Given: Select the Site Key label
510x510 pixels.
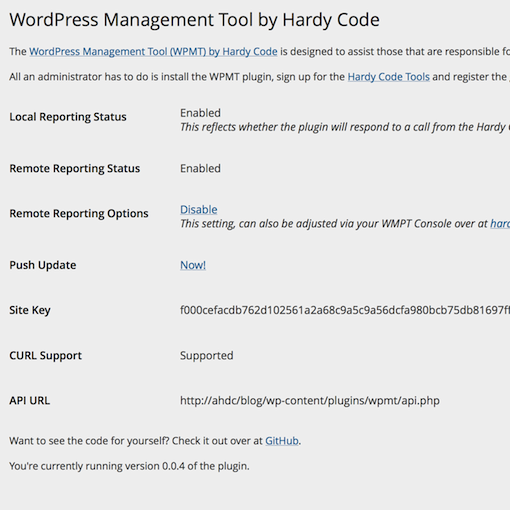Looking at the screenshot, I should click(x=30, y=310).
